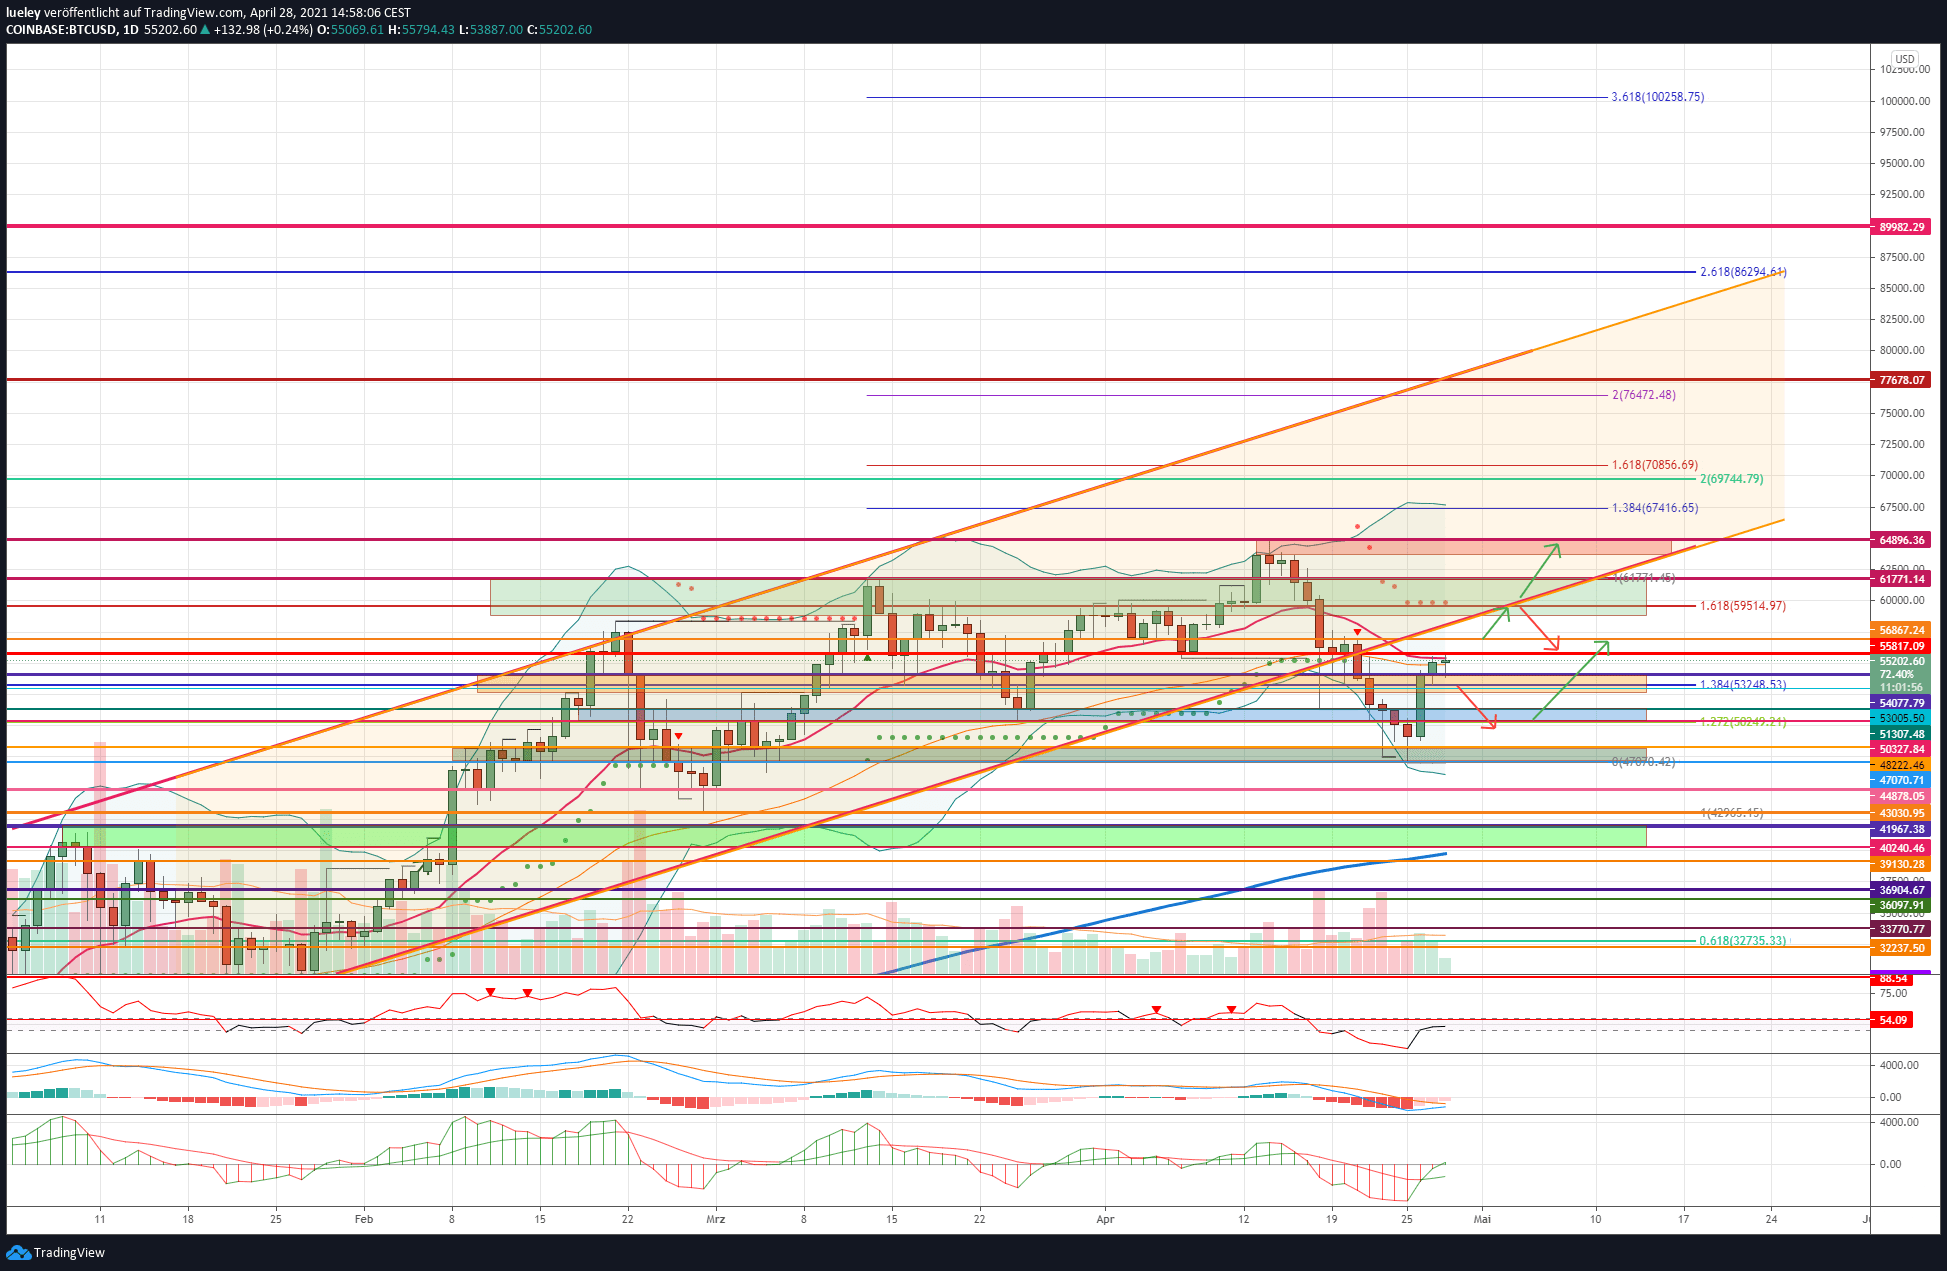Select the 50327.84 price tag
Viewport: 1947px width, 1271px height.
pyautogui.click(x=1901, y=749)
